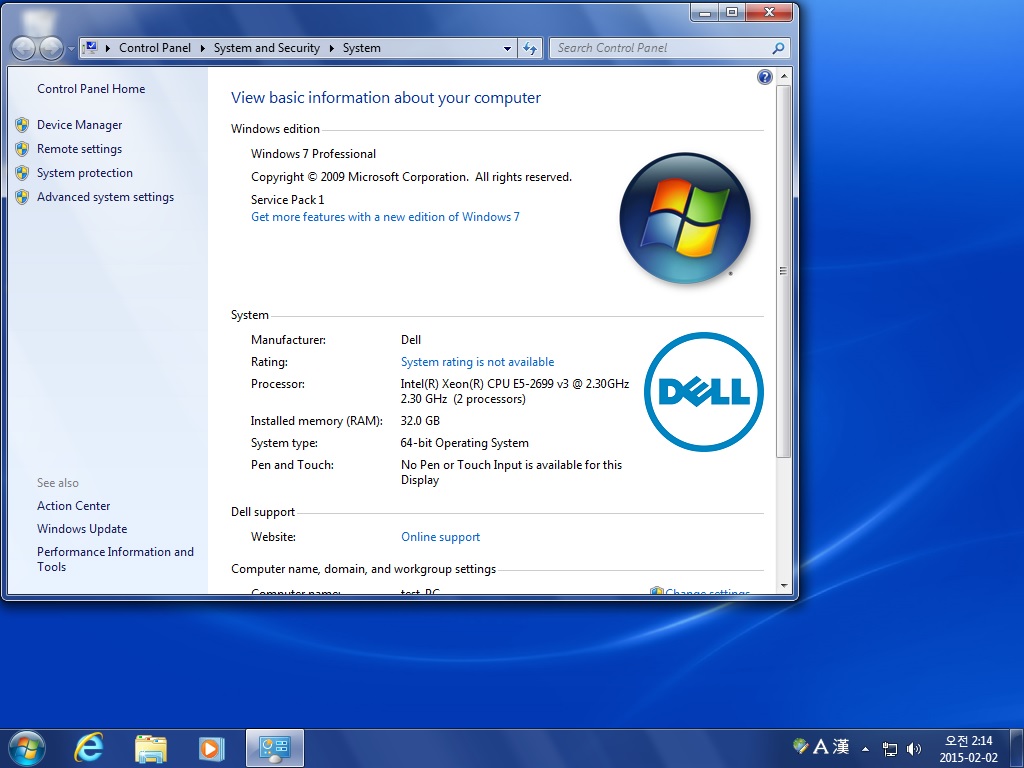Click the Help question mark icon
The image size is (1024, 768).
coord(764,77)
